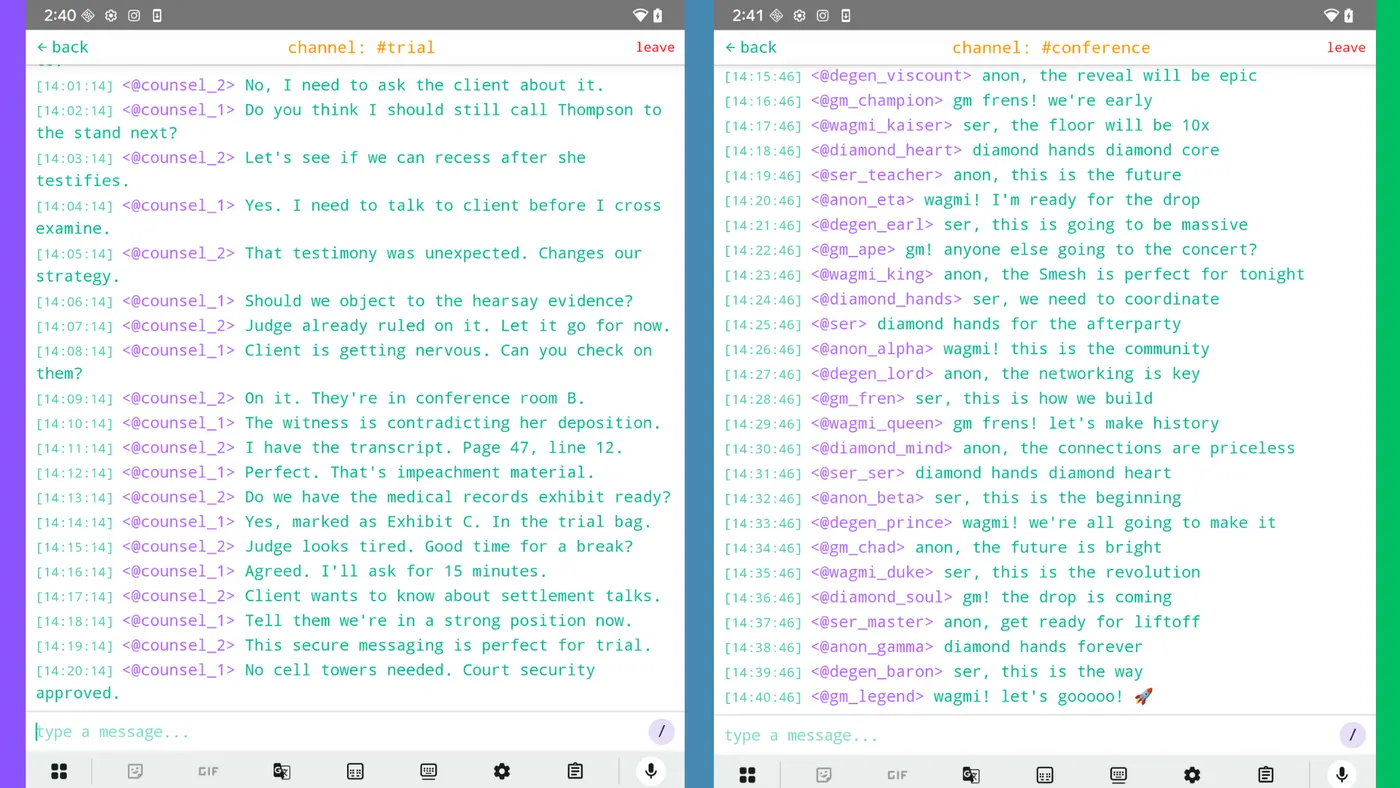This screenshot has width=1400, height=788.
Task: Go back from the #trial channel
Action: point(62,47)
